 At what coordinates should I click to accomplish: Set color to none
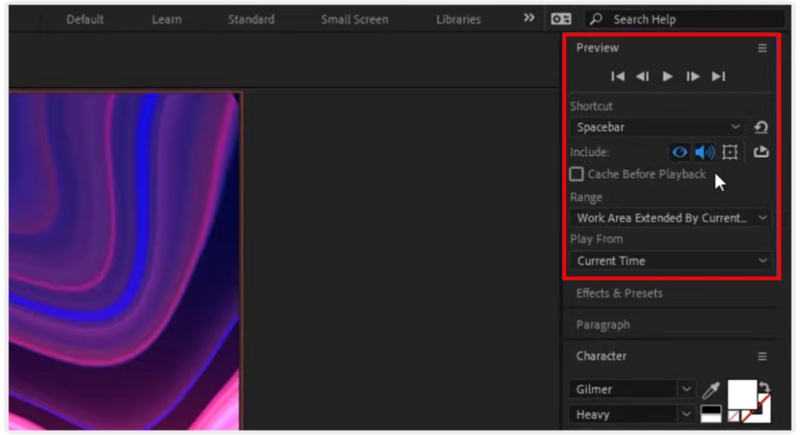coord(733,416)
